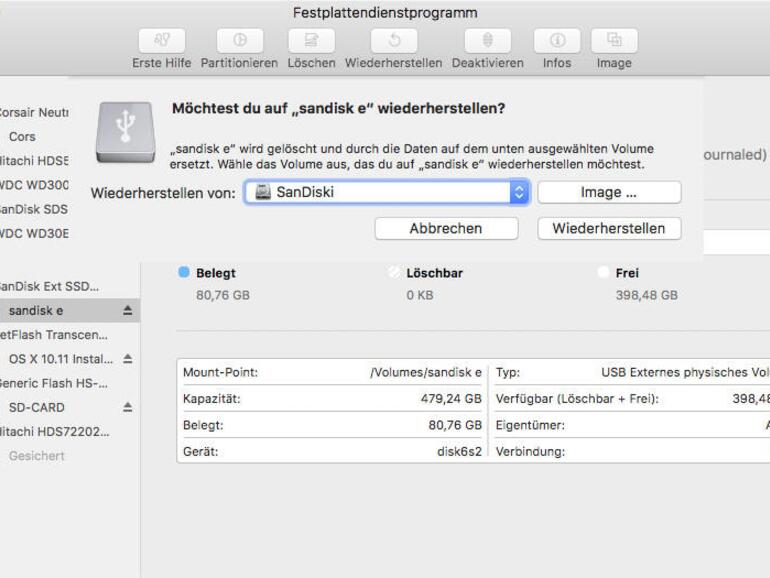The height and width of the screenshot is (578, 770).
Task: Click the 80,76 GB value under Belegt legend
Action: tap(223, 295)
